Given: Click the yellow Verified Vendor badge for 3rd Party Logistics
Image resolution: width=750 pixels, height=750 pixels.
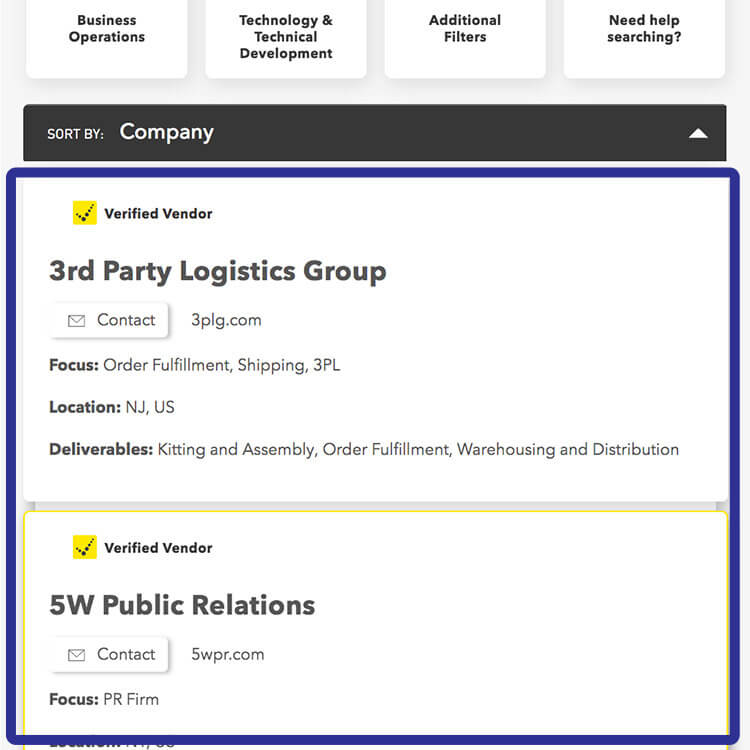Looking at the screenshot, I should 85,213.
